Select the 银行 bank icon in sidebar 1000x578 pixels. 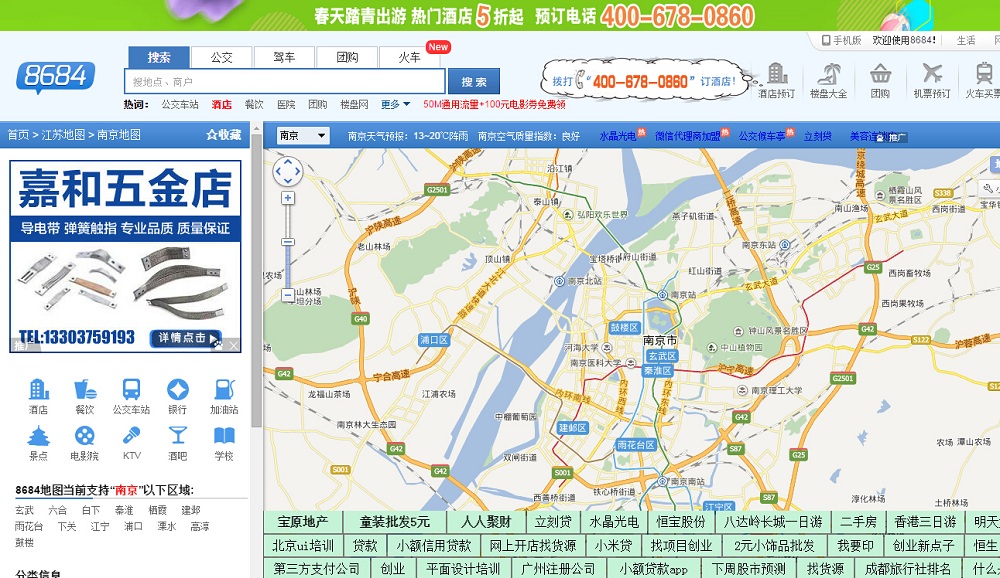point(177,396)
